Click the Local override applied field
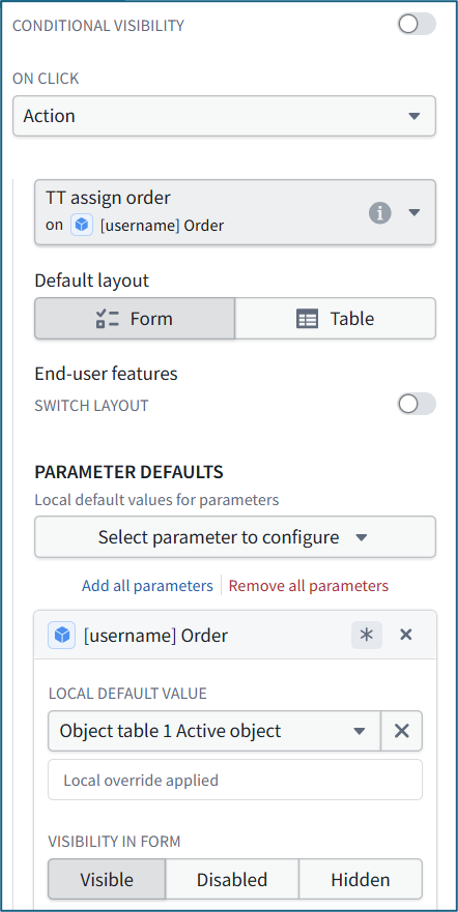 235,779
